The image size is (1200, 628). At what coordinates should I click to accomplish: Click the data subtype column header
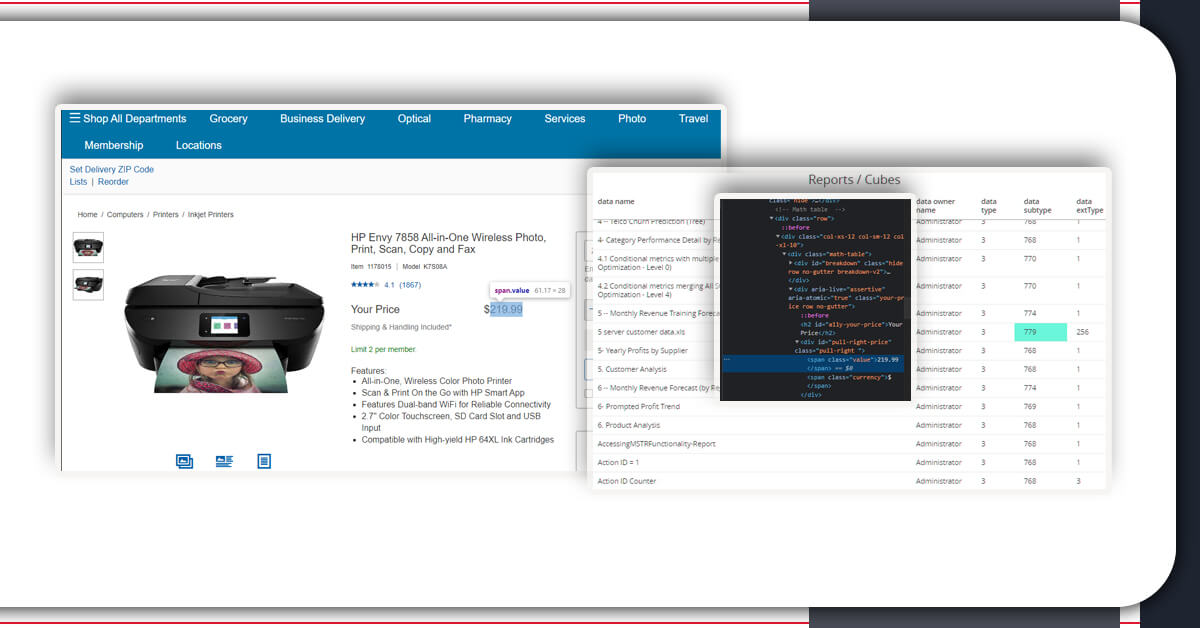coord(1038,206)
